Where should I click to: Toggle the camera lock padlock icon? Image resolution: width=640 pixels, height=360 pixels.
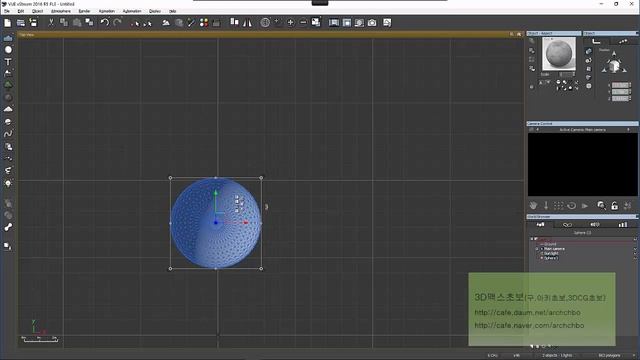click(614, 206)
